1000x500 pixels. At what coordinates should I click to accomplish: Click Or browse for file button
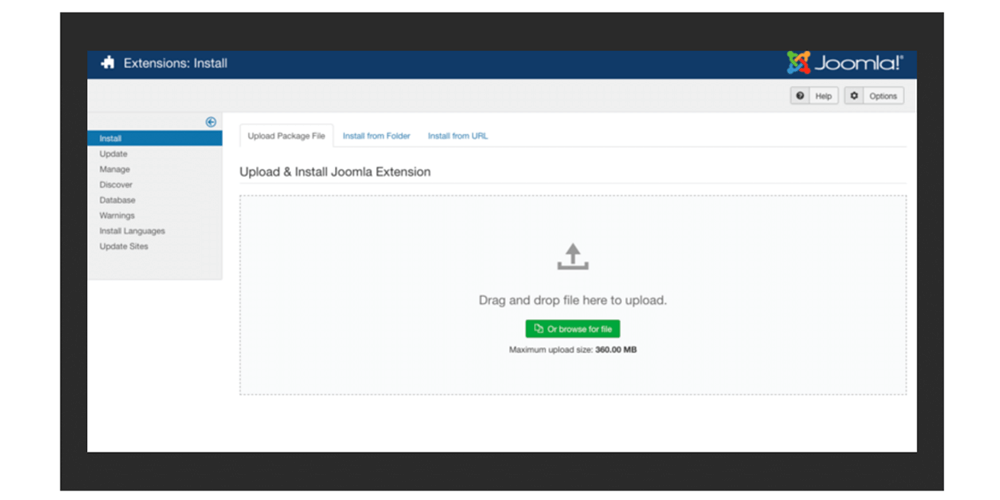coord(573,329)
